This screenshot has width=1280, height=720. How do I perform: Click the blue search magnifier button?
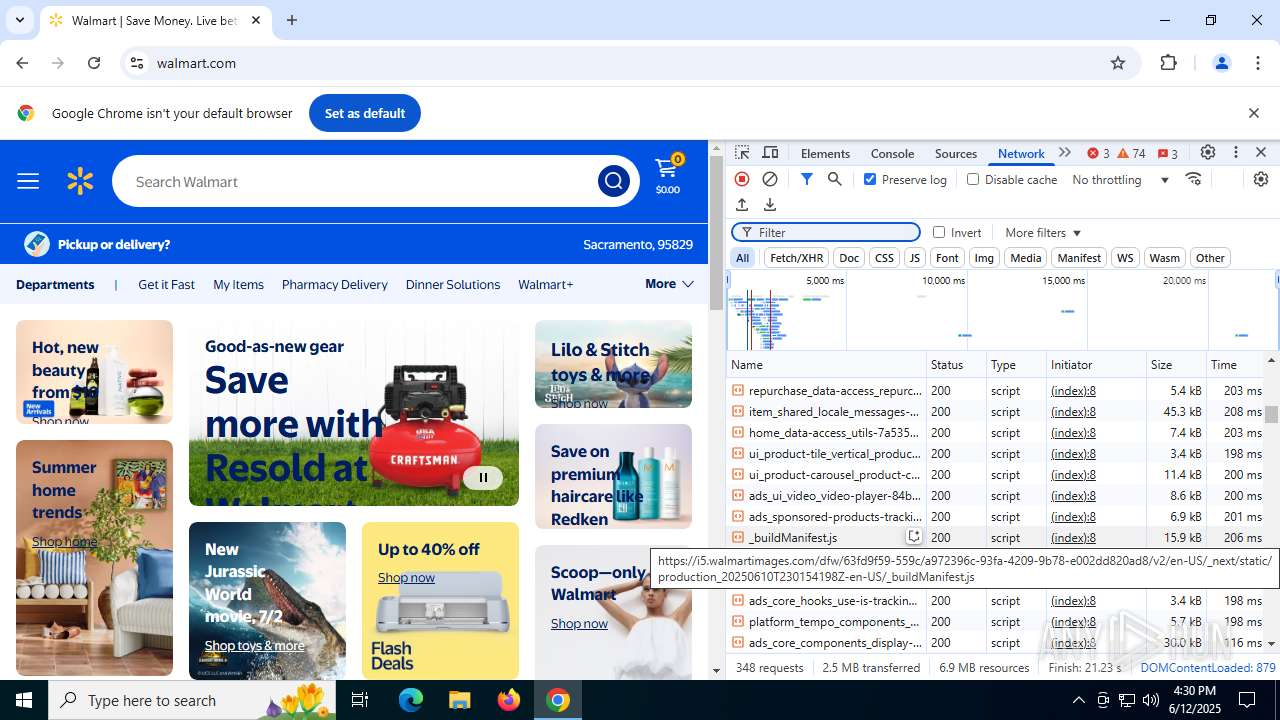613,181
